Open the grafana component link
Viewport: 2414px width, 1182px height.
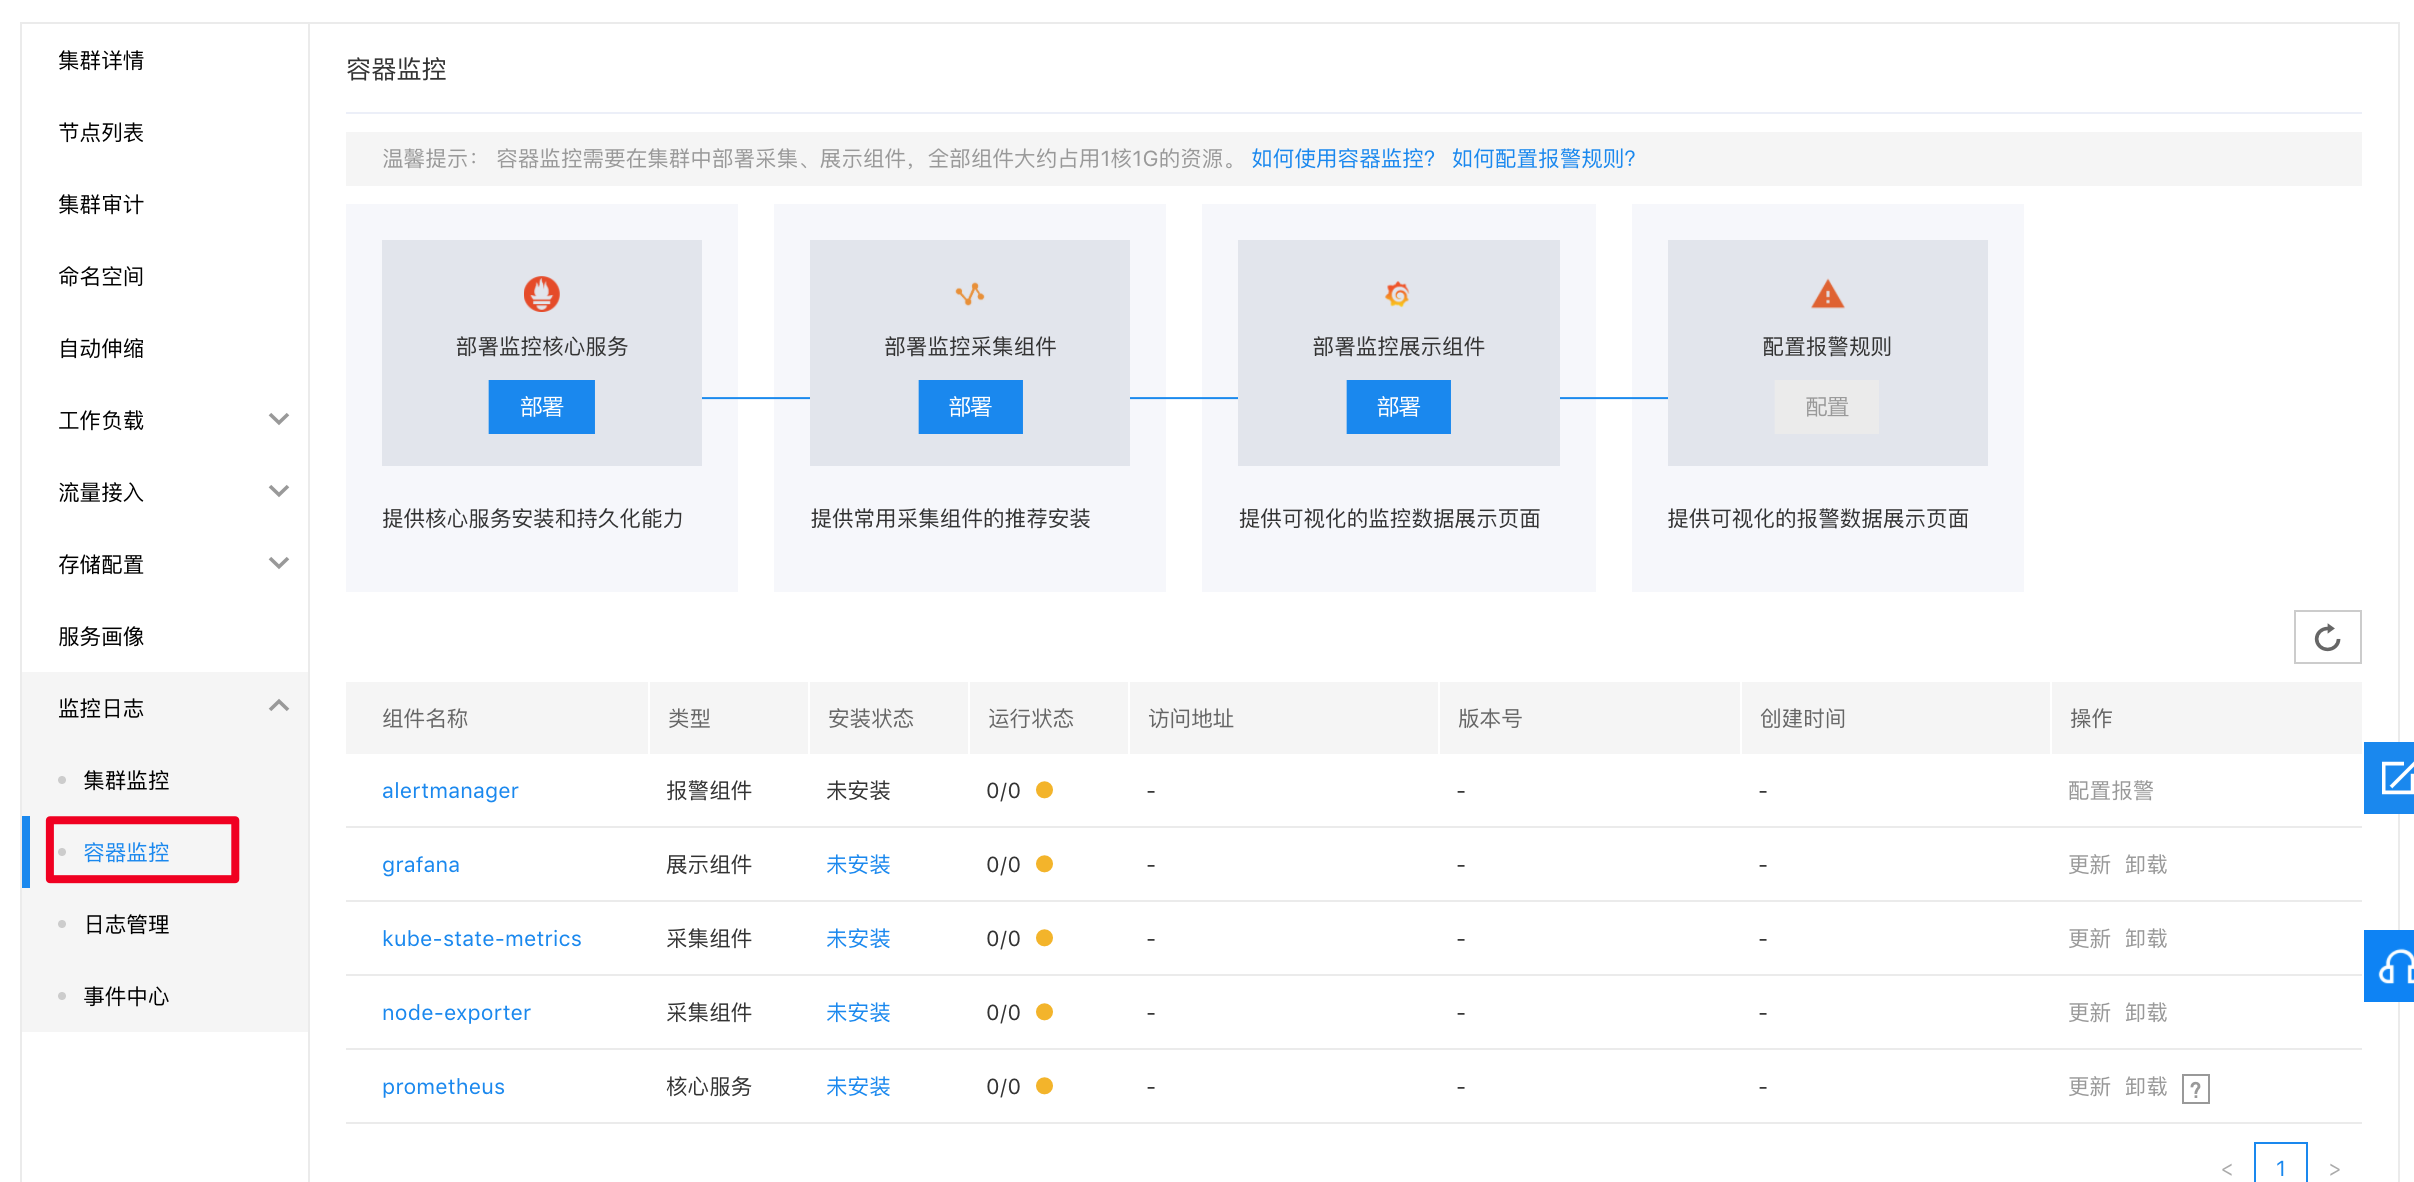pos(421,865)
